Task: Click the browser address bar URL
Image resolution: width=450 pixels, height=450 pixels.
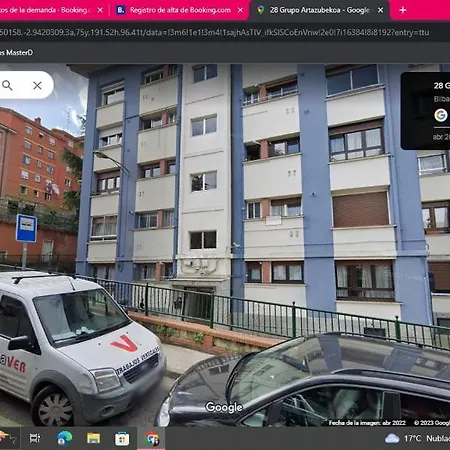Action: coord(215,32)
